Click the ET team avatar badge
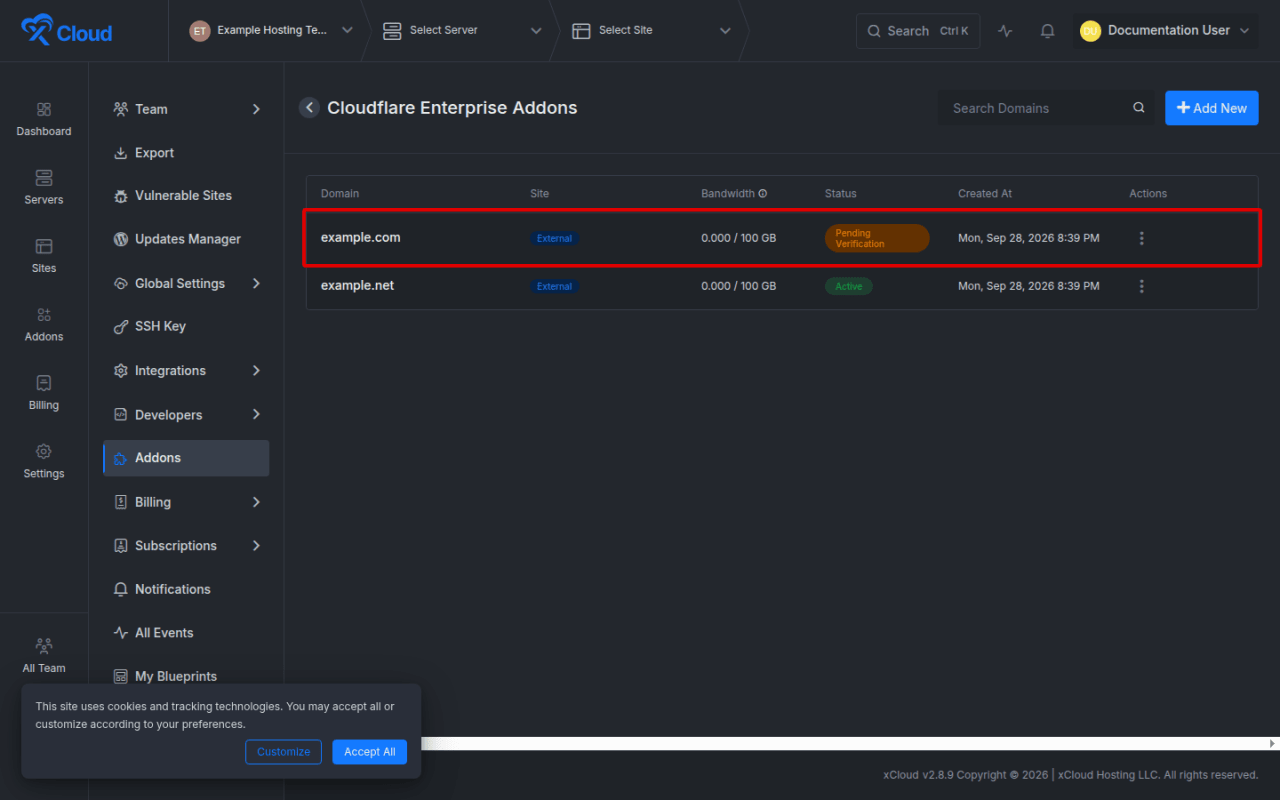This screenshot has height=800, width=1280. 200,31
